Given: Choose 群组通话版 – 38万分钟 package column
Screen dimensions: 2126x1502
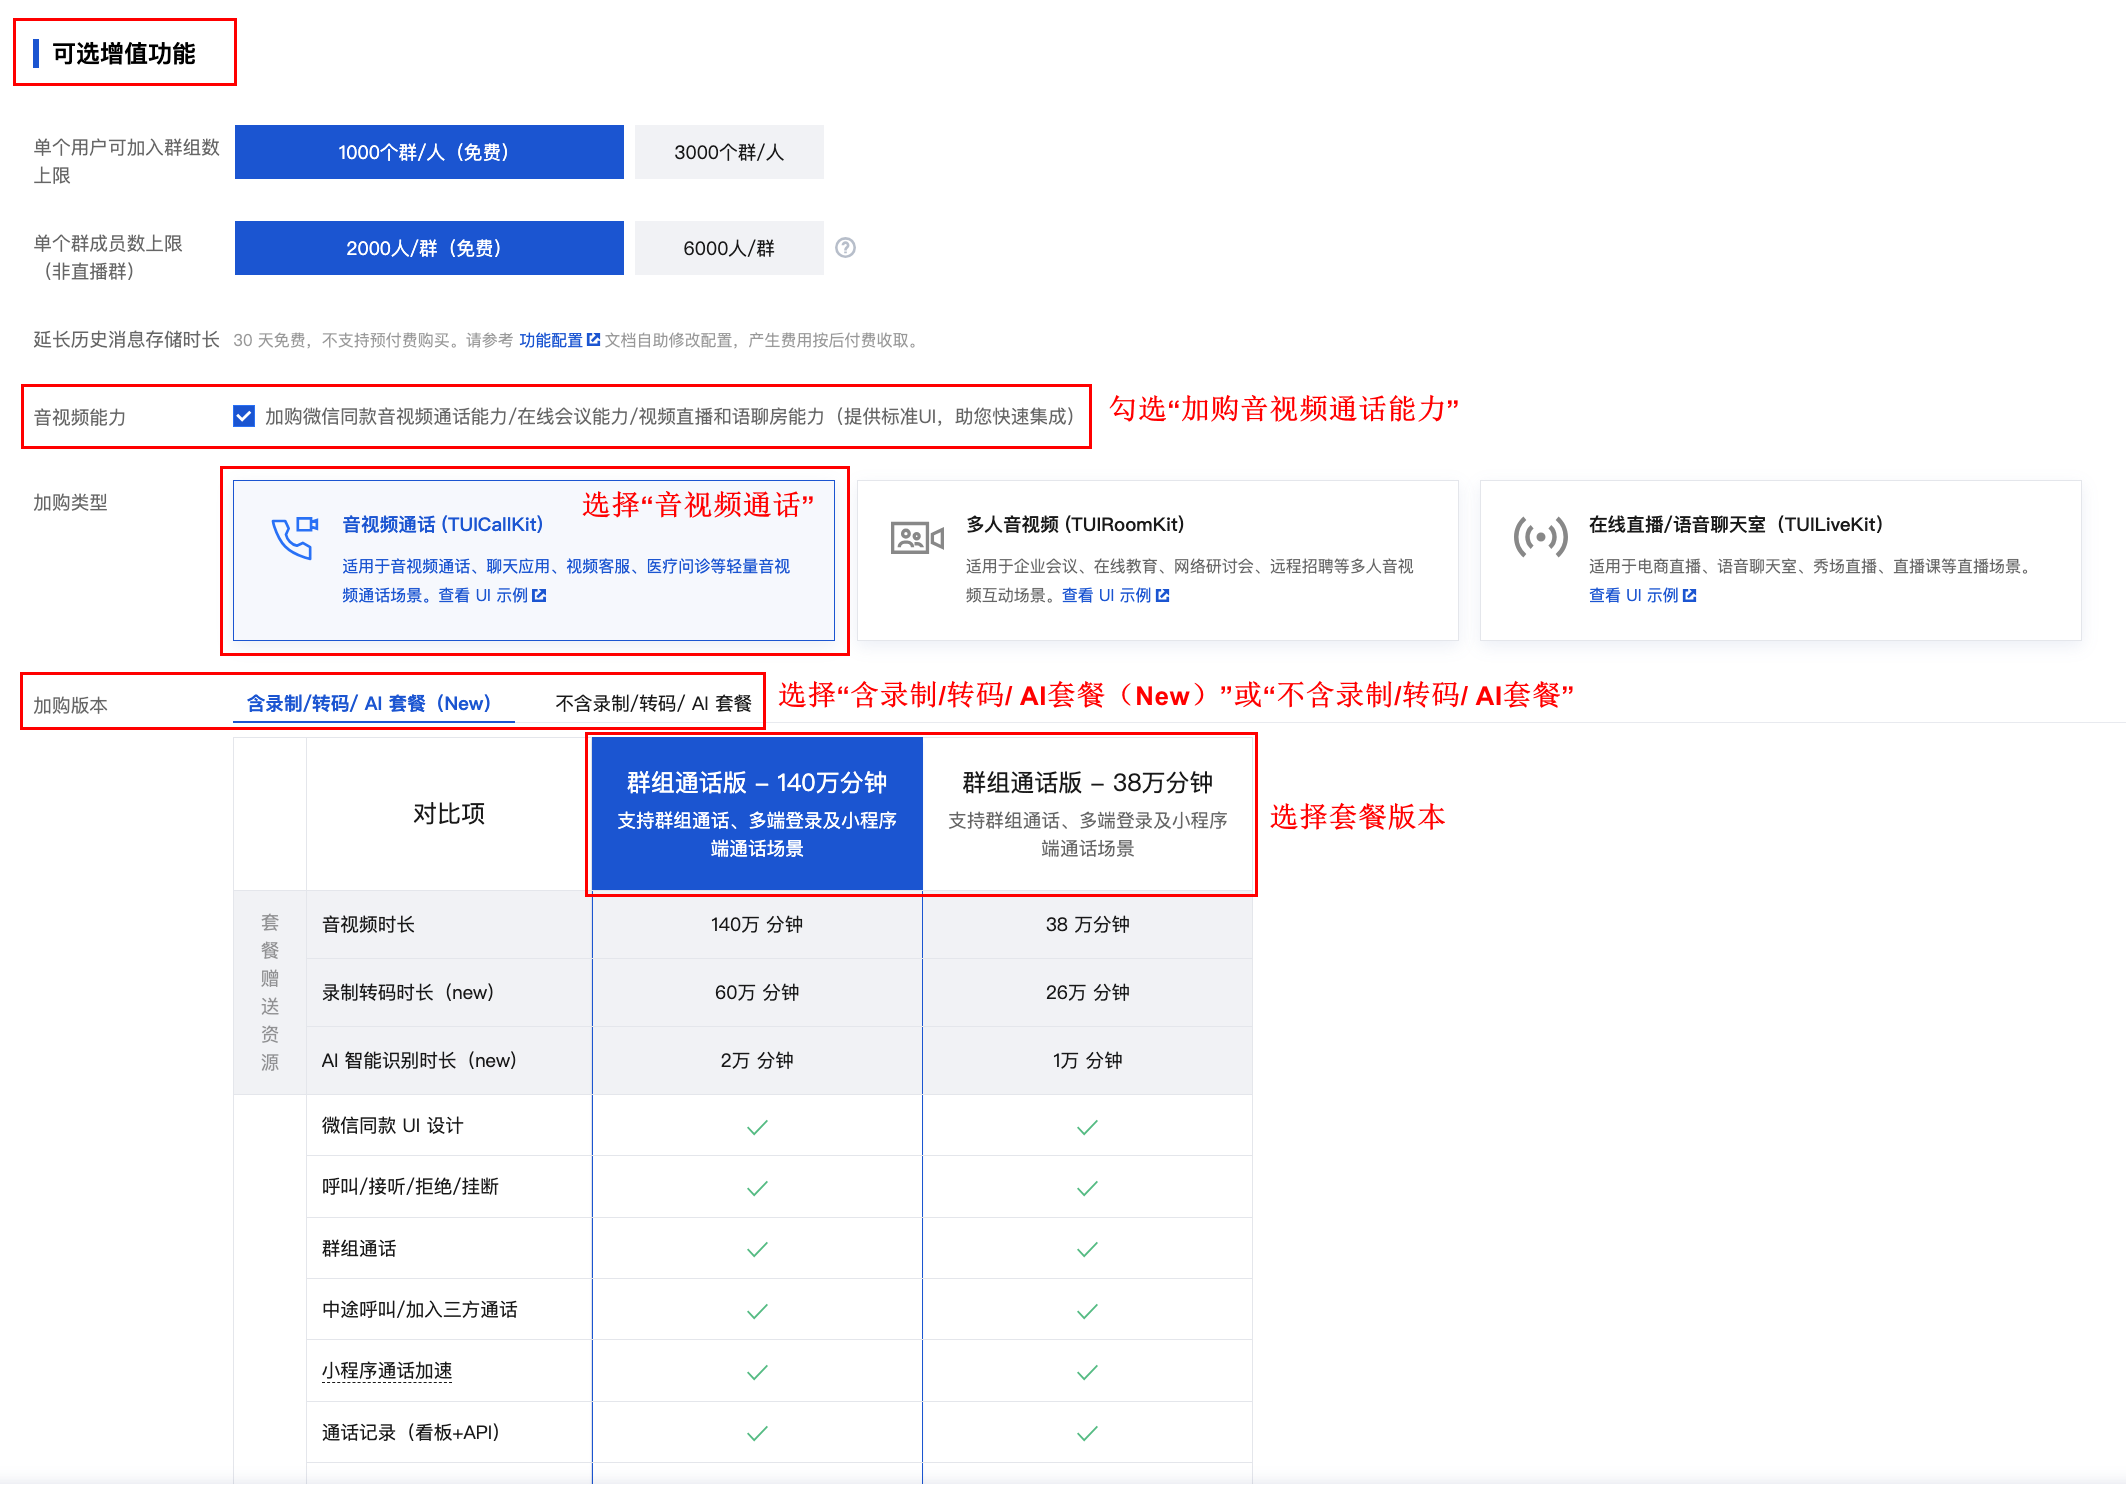Looking at the screenshot, I should click(1087, 813).
